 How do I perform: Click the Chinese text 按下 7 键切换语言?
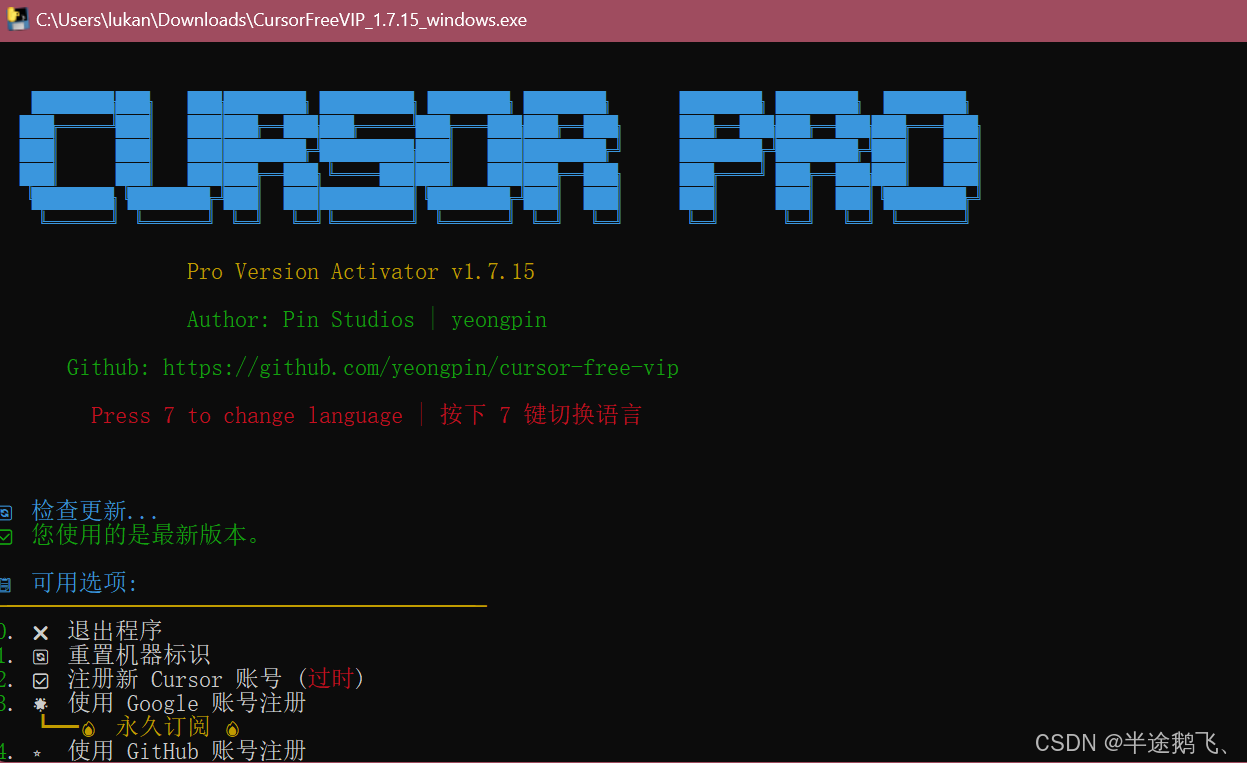pyautogui.click(x=541, y=415)
